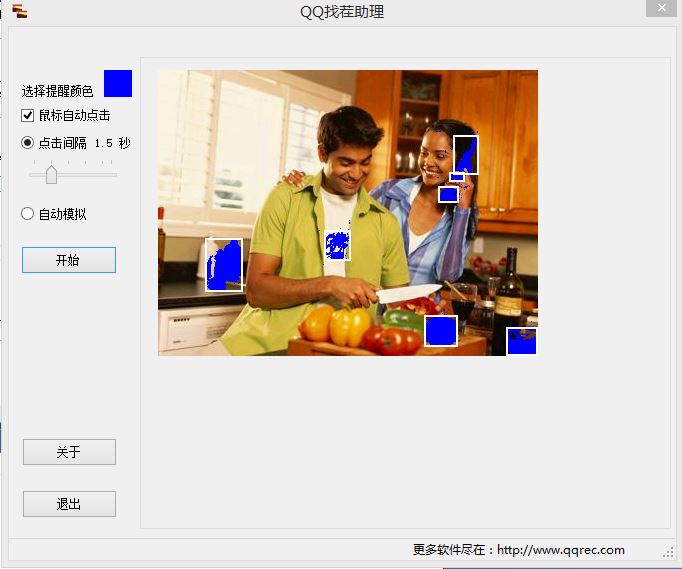Click the 退出 button to exit
This screenshot has width=682, height=569.
pyautogui.click(x=69, y=504)
